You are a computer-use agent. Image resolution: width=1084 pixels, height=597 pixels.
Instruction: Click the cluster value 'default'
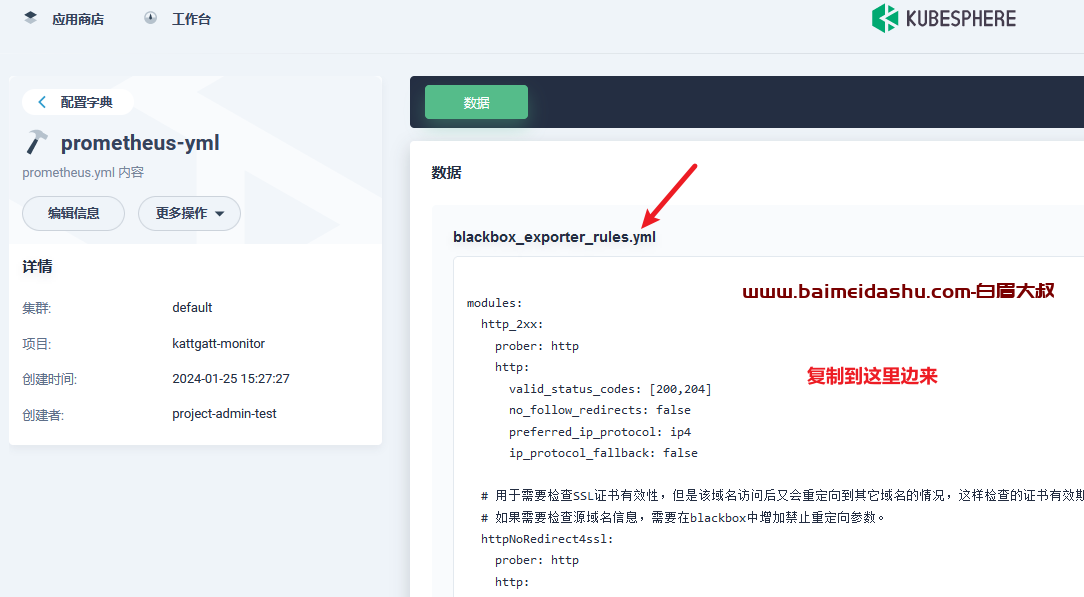click(x=192, y=307)
